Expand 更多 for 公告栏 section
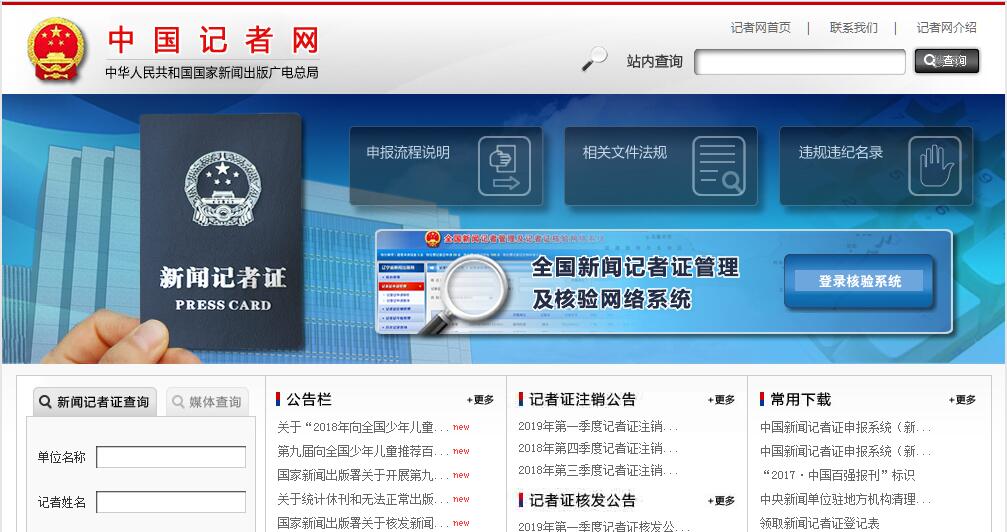The image size is (1007, 532). (x=480, y=400)
